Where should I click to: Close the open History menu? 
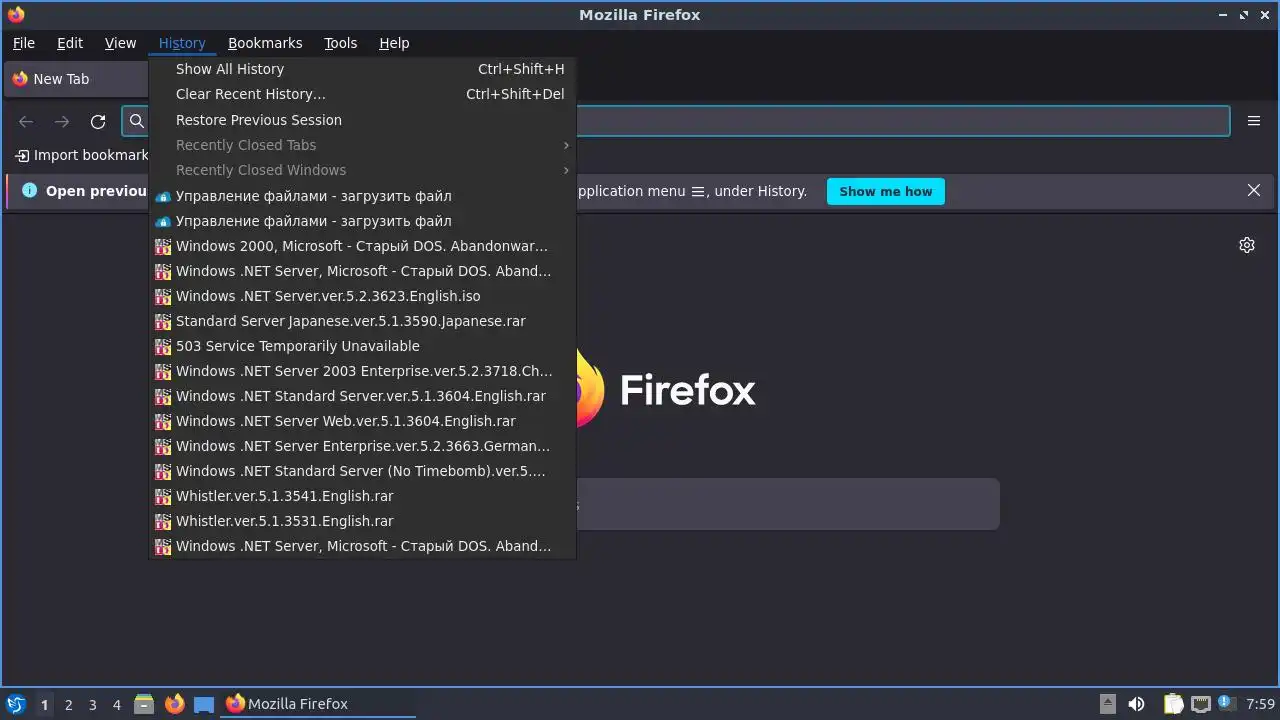click(x=182, y=43)
